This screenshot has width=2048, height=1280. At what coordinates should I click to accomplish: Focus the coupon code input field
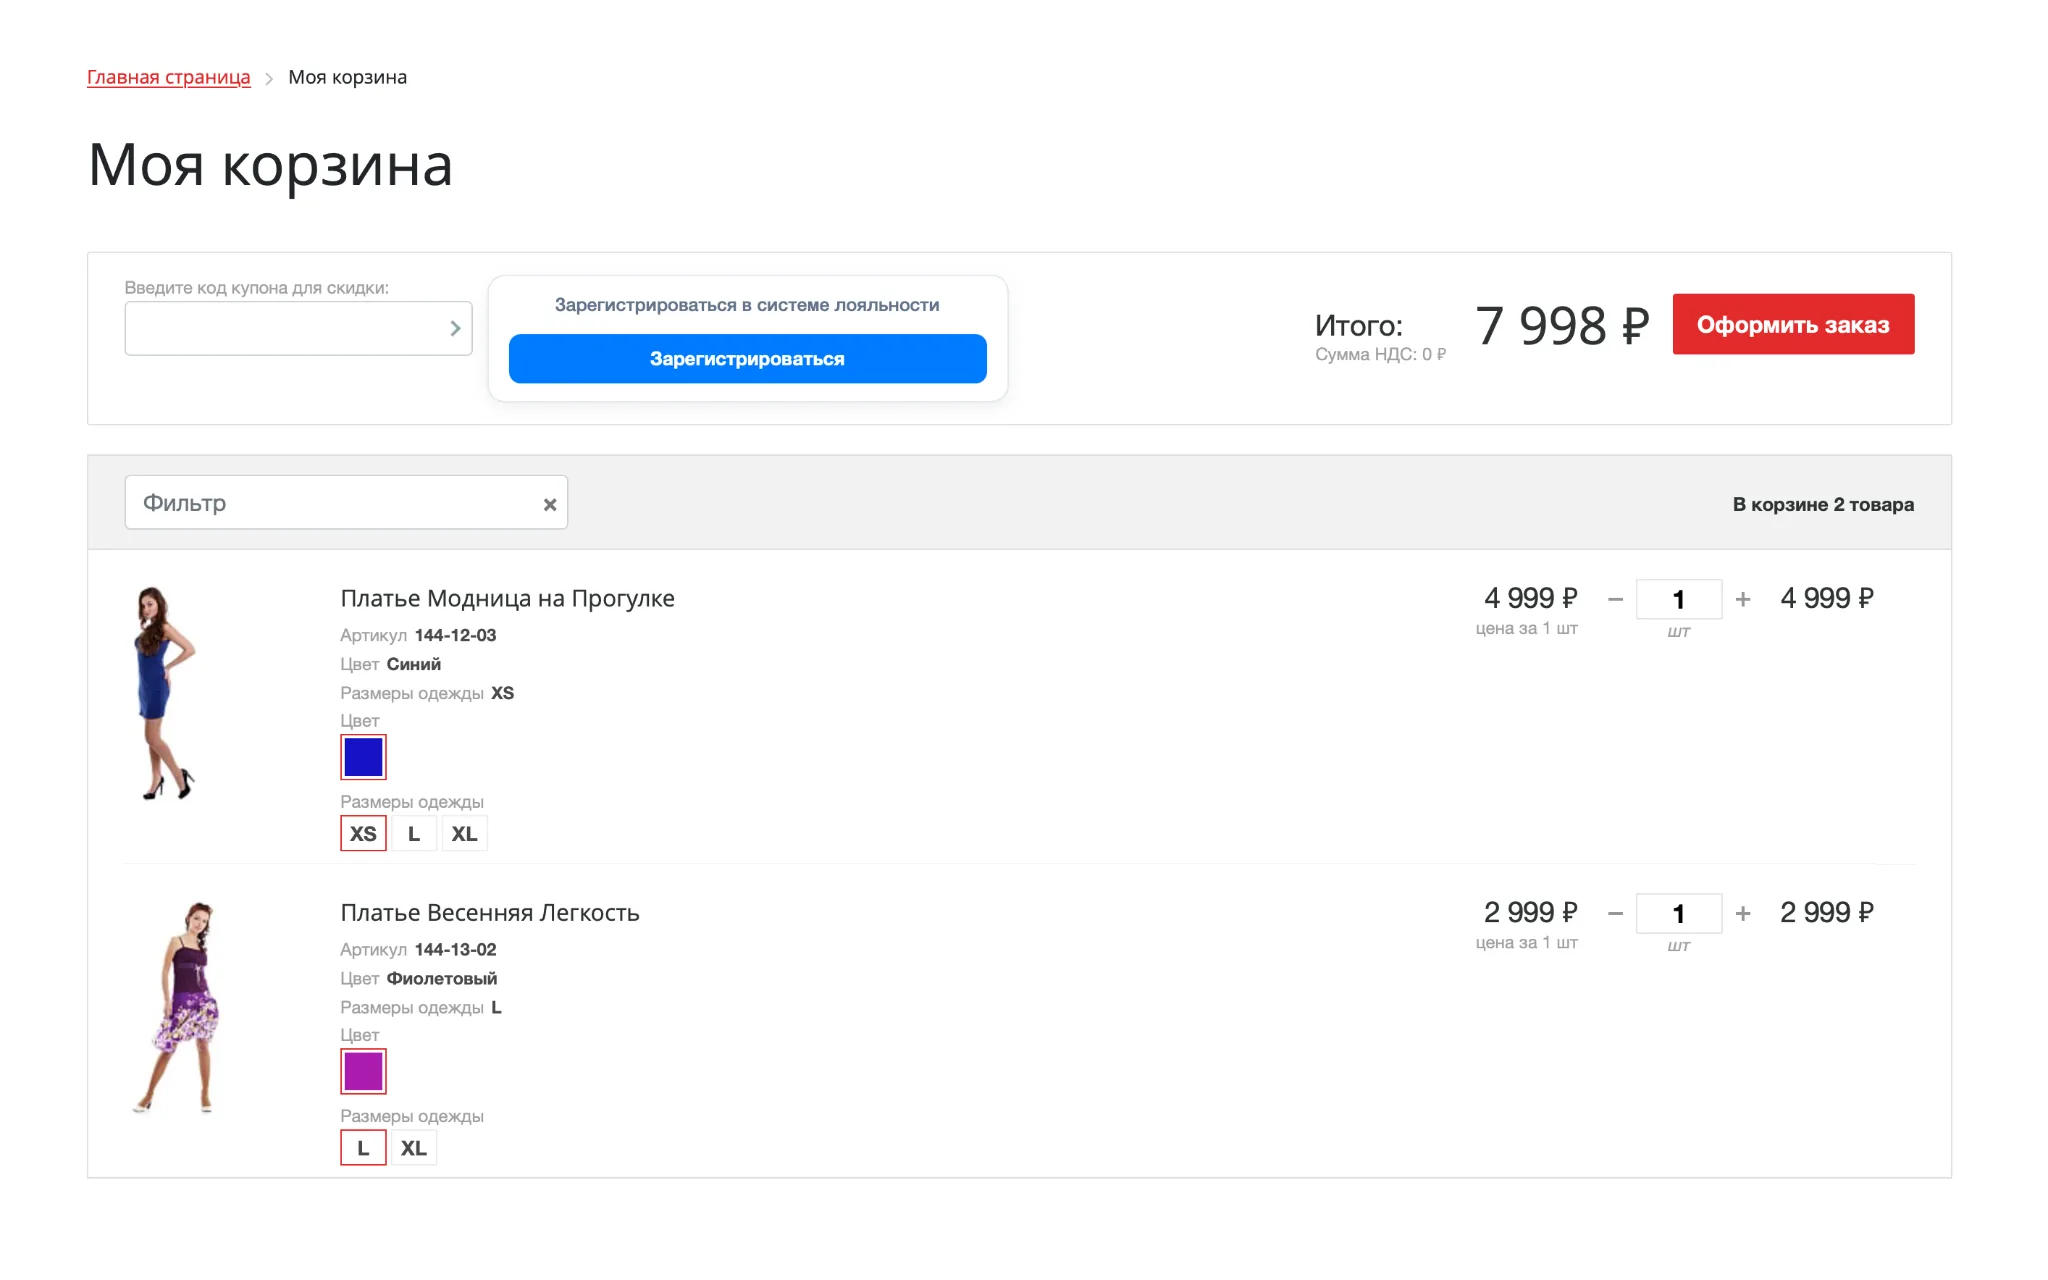click(x=284, y=328)
